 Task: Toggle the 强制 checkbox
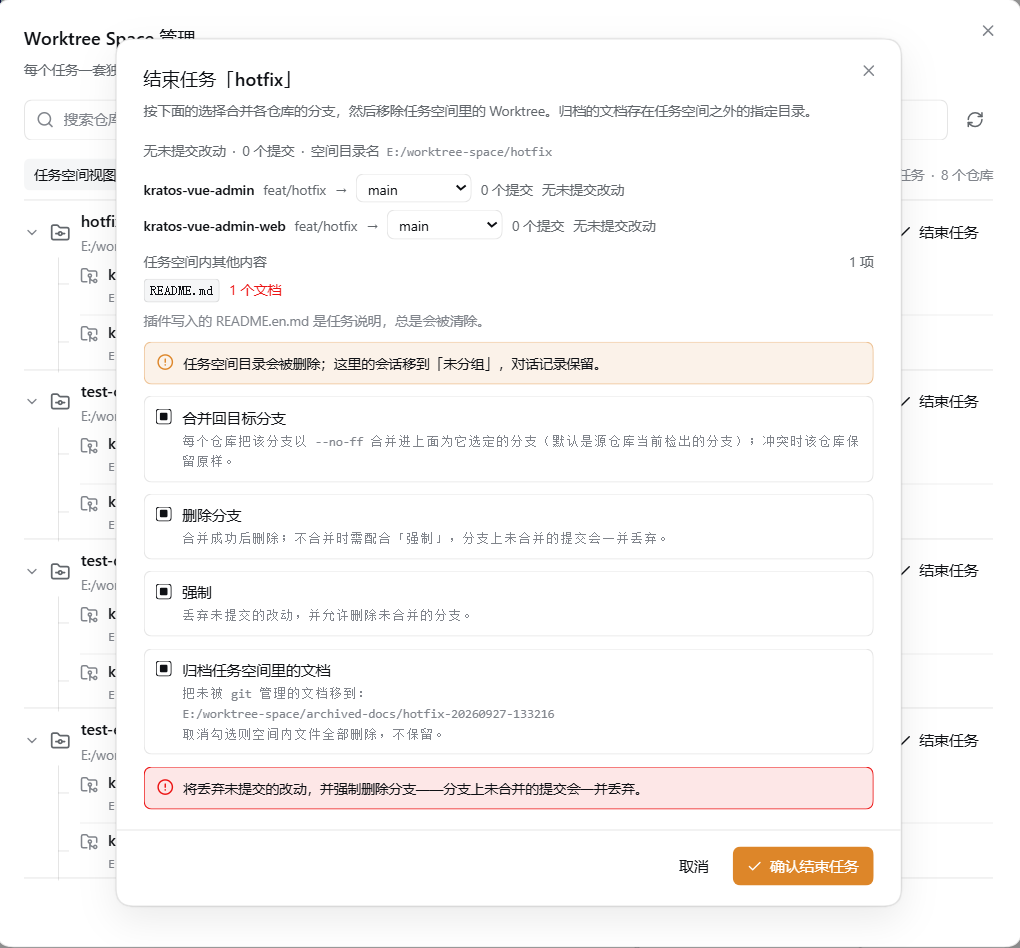pyautogui.click(x=164, y=591)
